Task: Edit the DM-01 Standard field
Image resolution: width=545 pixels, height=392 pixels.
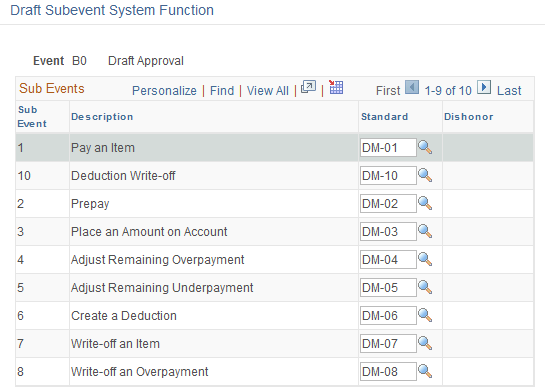Action: tap(388, 147)
